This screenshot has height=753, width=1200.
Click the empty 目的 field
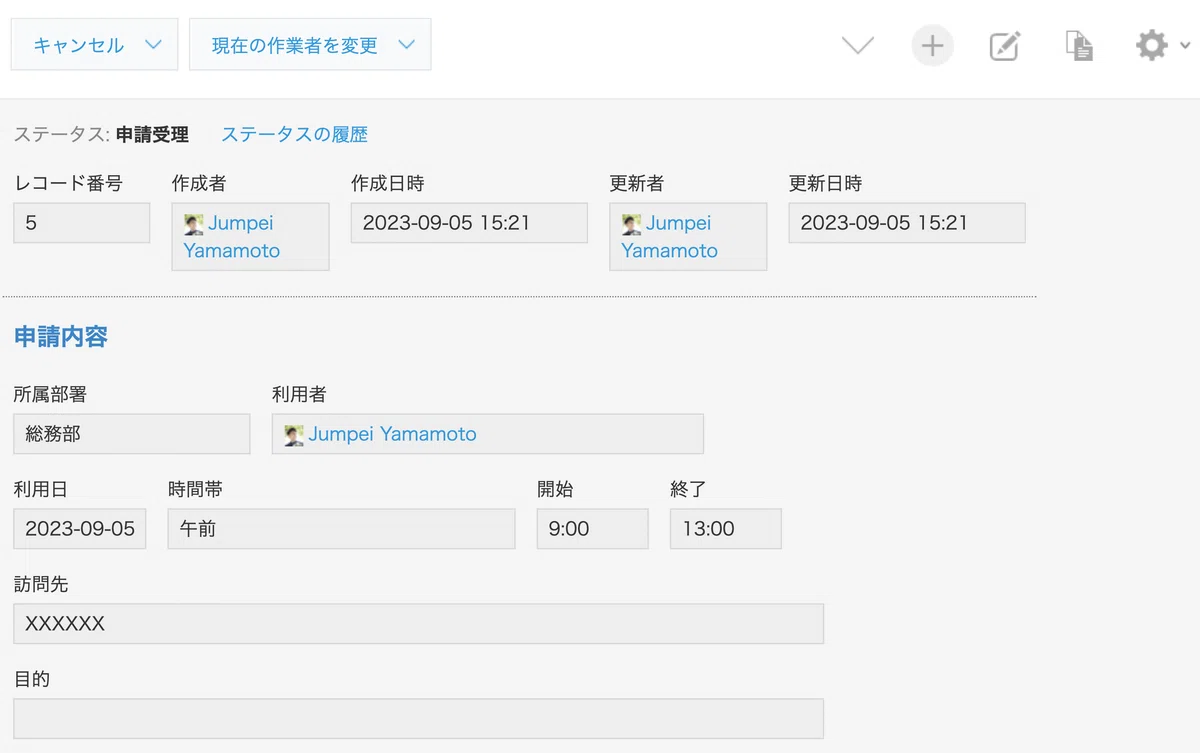418,719
